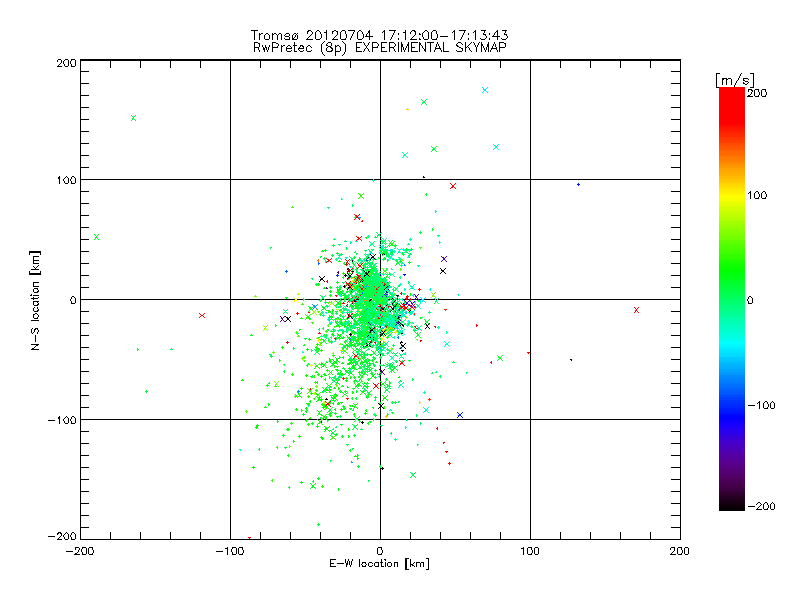Select the green X marker in the upper left near -165 km

coord(133,118)
